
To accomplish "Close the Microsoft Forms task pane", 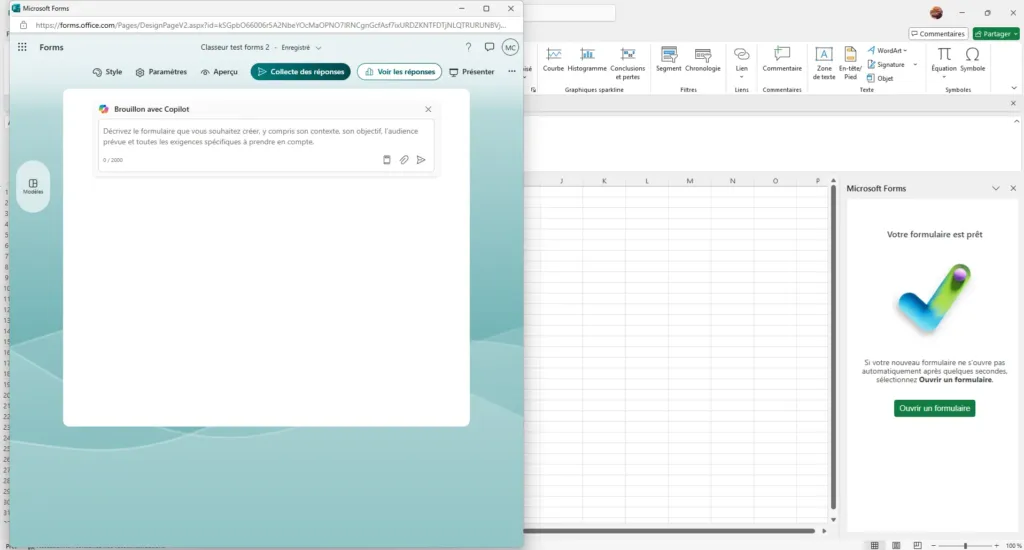I will 1013,188.
